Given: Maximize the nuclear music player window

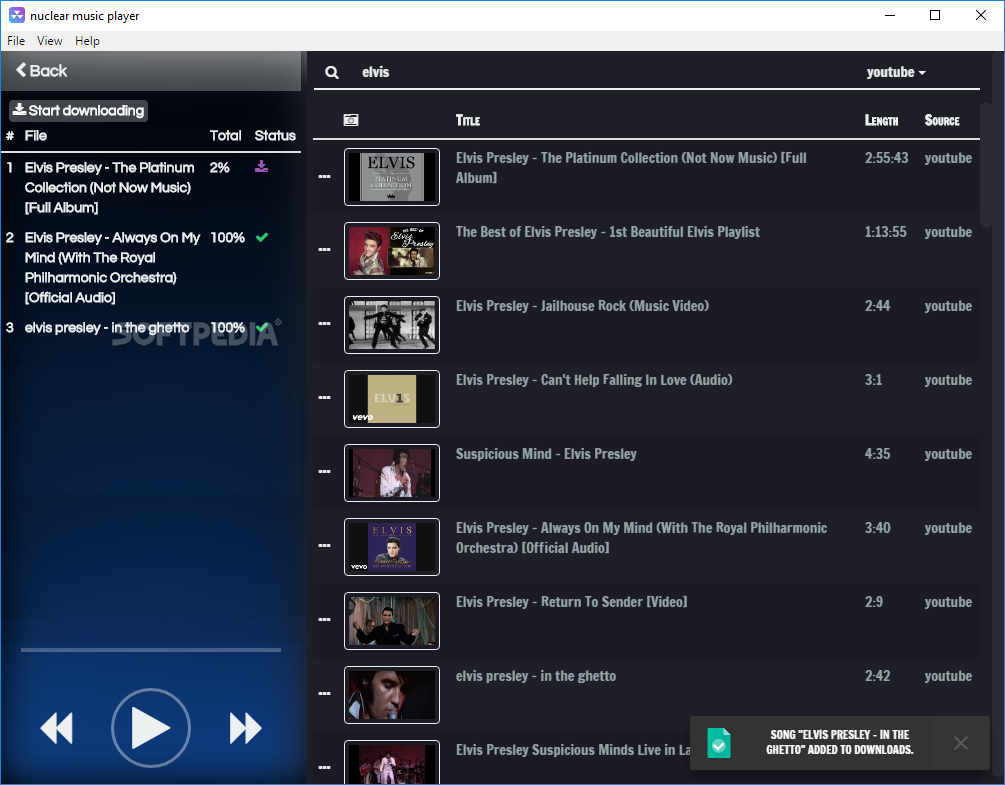Looking at the screenshot, I should click(934, 15).
